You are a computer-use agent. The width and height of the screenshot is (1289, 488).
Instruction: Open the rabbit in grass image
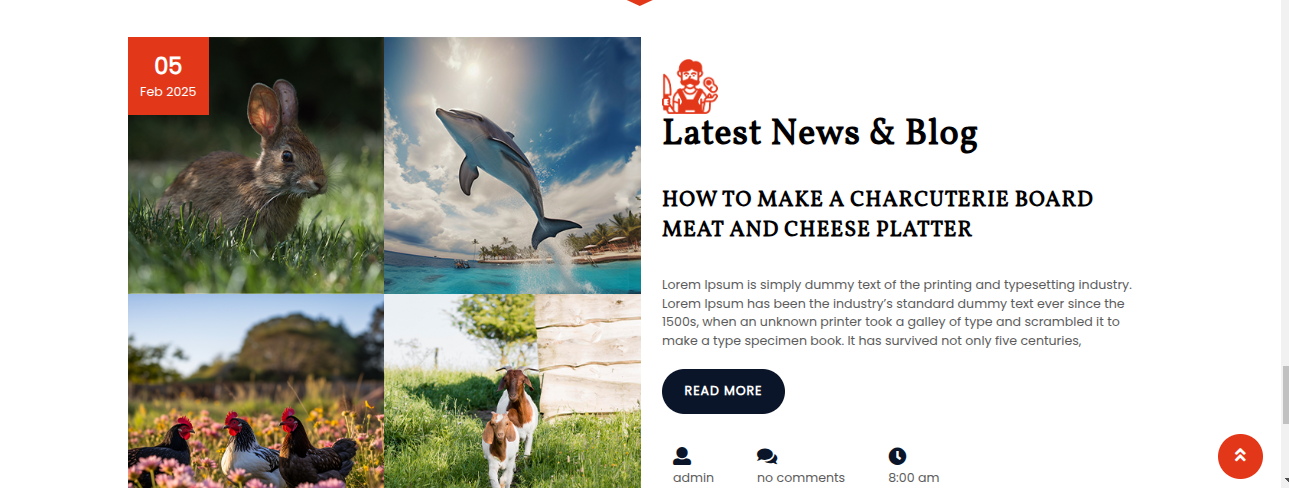256,165
